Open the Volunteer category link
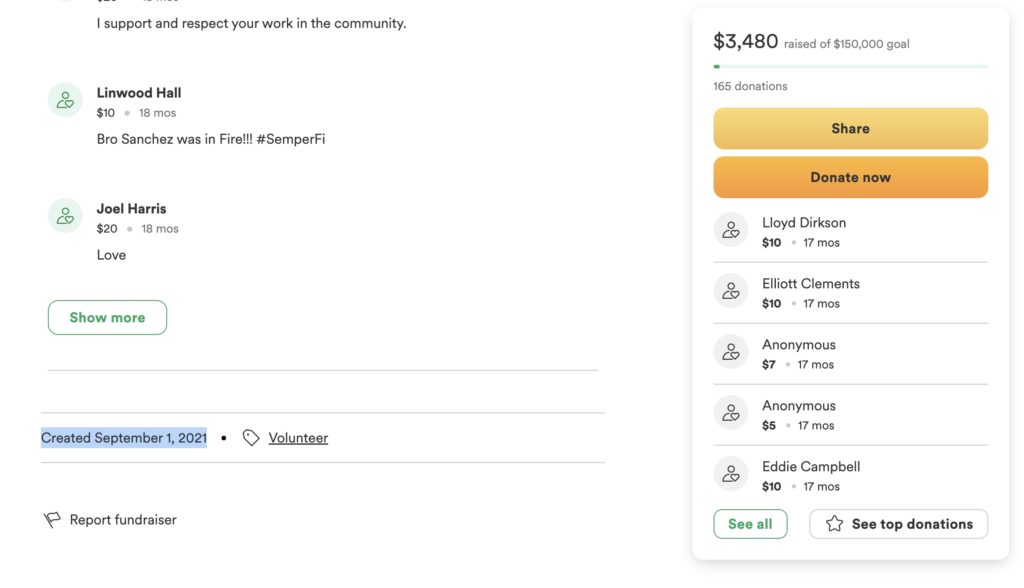 [x=298, y=438]
